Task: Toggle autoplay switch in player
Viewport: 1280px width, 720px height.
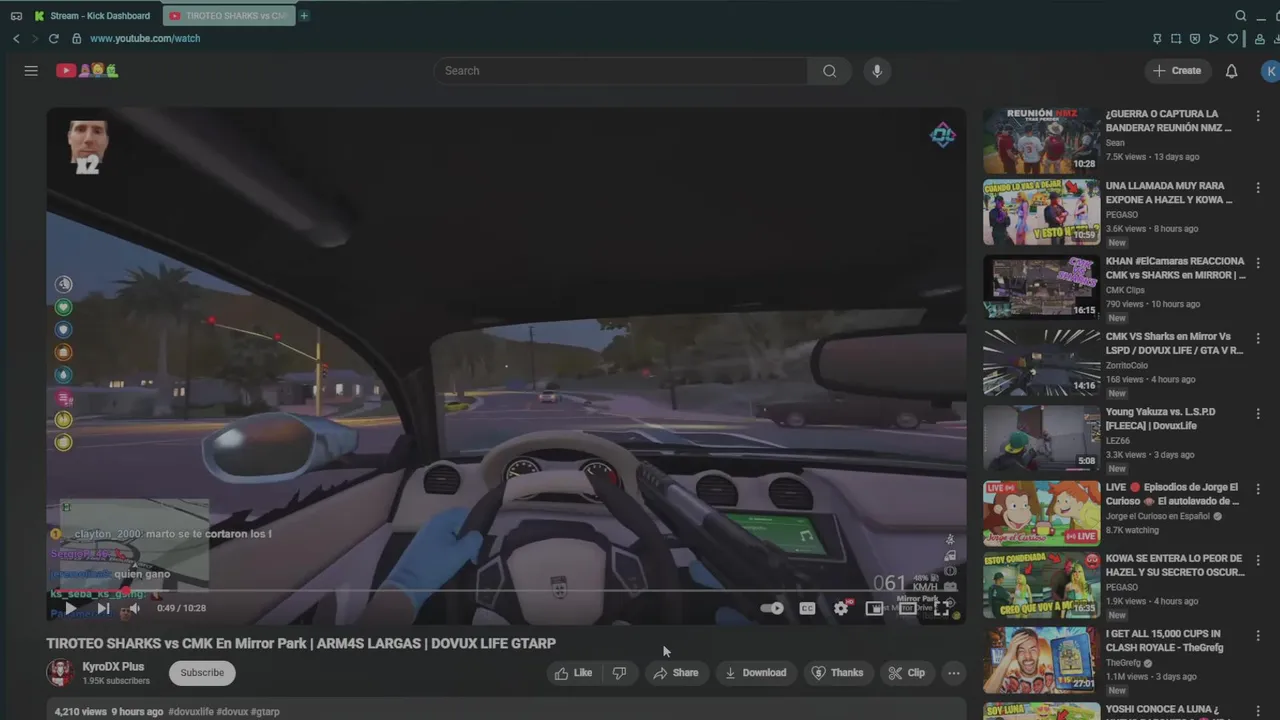Action: (772, 608)
